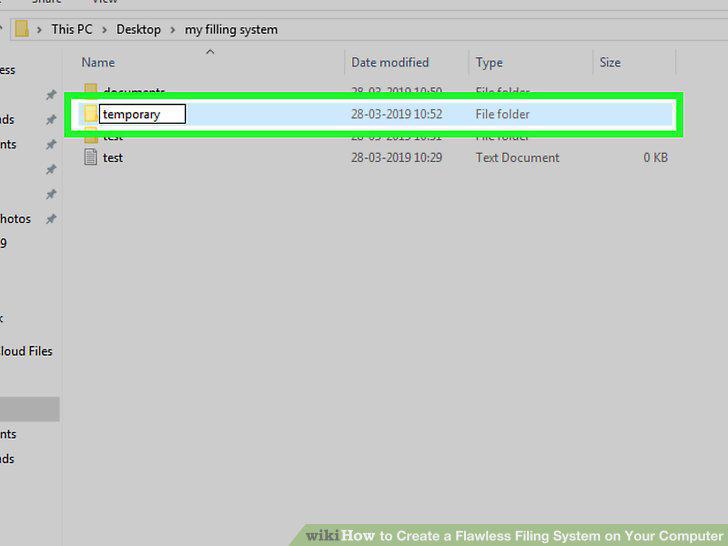Click 'my filling system' breadcrumb segment
Viewport: 728px width, 546px height.
click(x=231, y=30)
